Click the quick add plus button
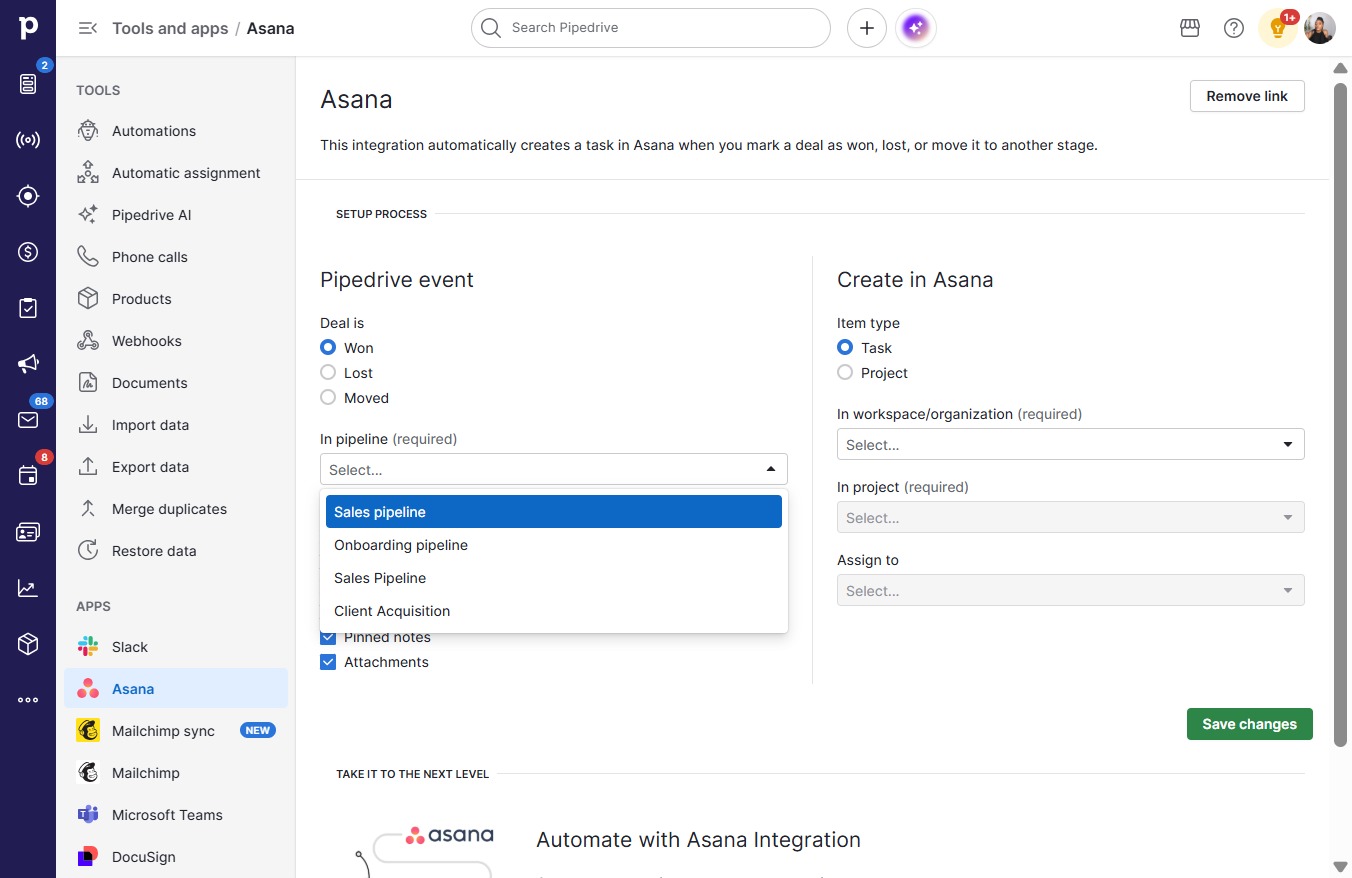 click(x=867, y=28)
